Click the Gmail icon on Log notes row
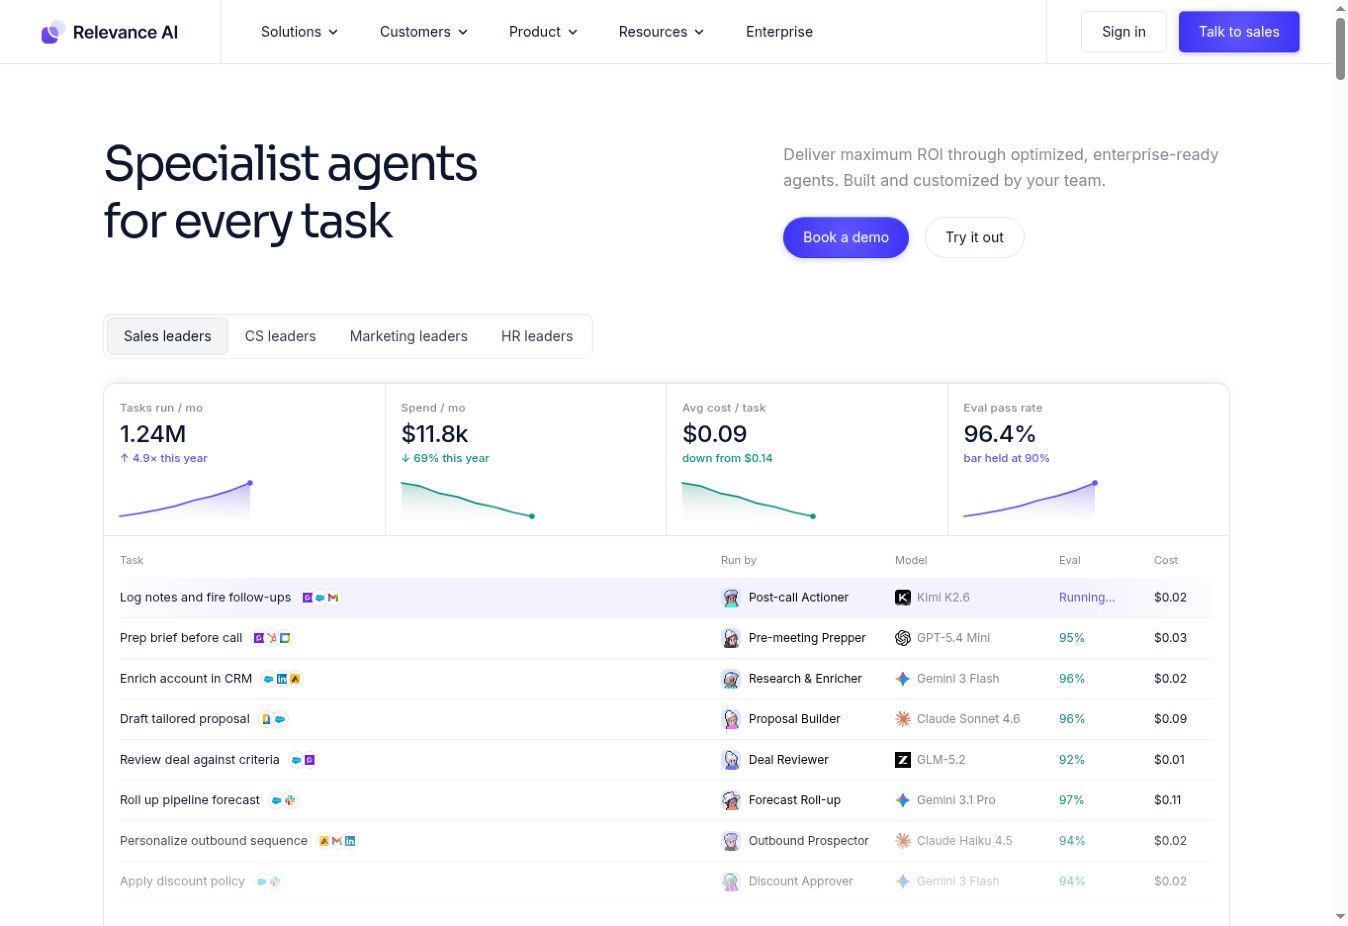 point(333,598)
